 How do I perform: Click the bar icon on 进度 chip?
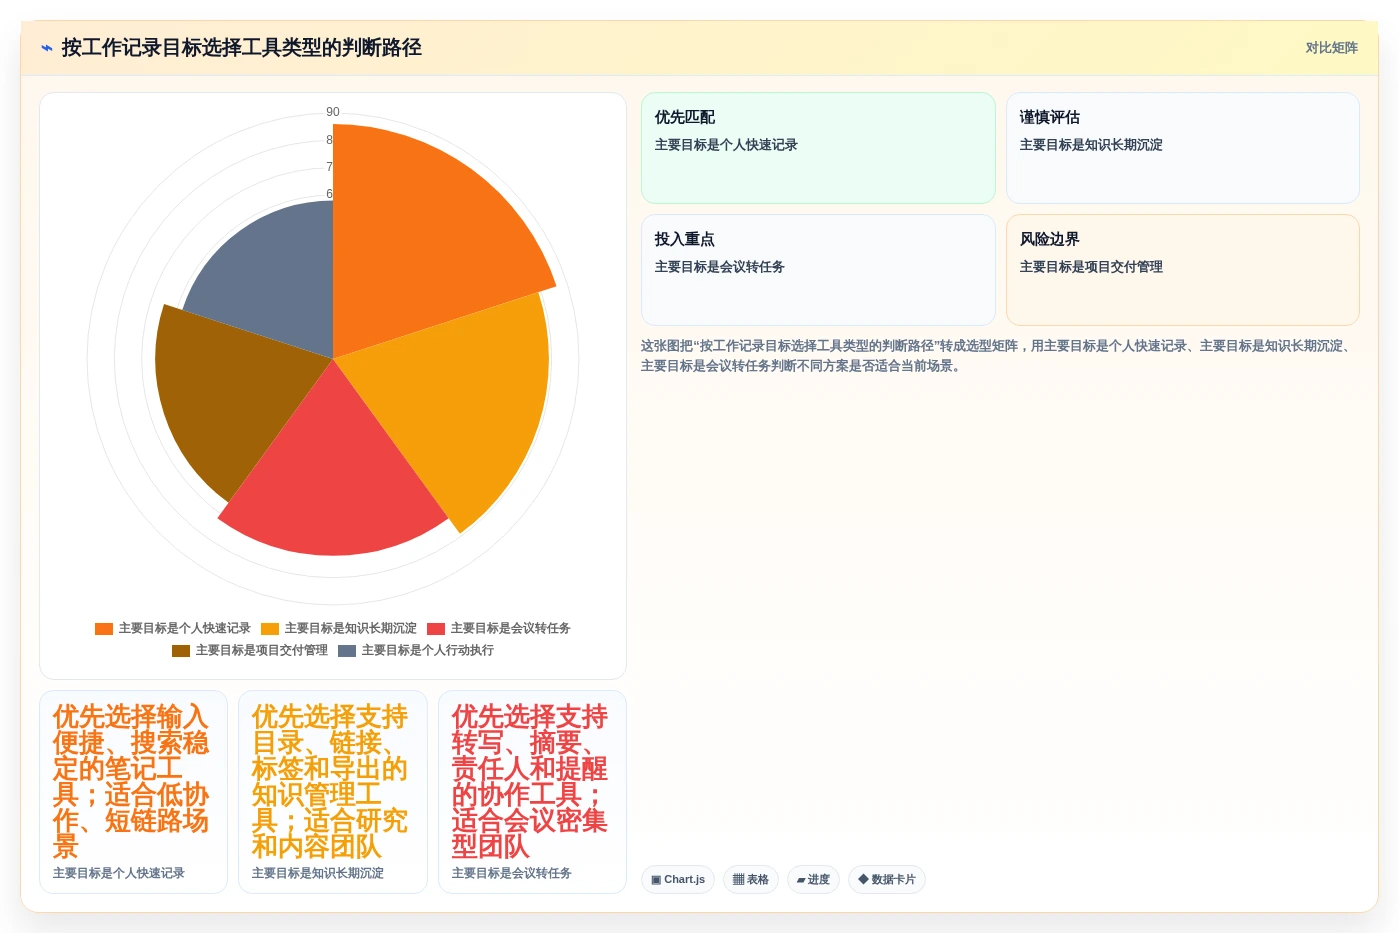(801, 880)
